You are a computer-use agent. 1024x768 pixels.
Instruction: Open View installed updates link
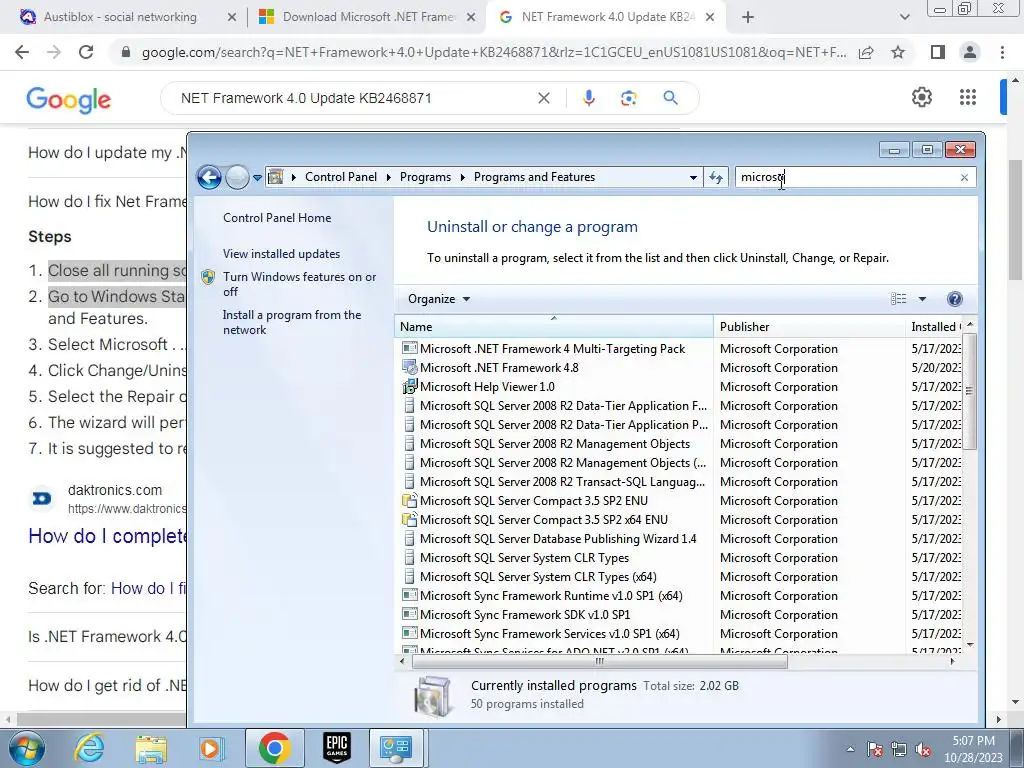[x=281, y=254]
